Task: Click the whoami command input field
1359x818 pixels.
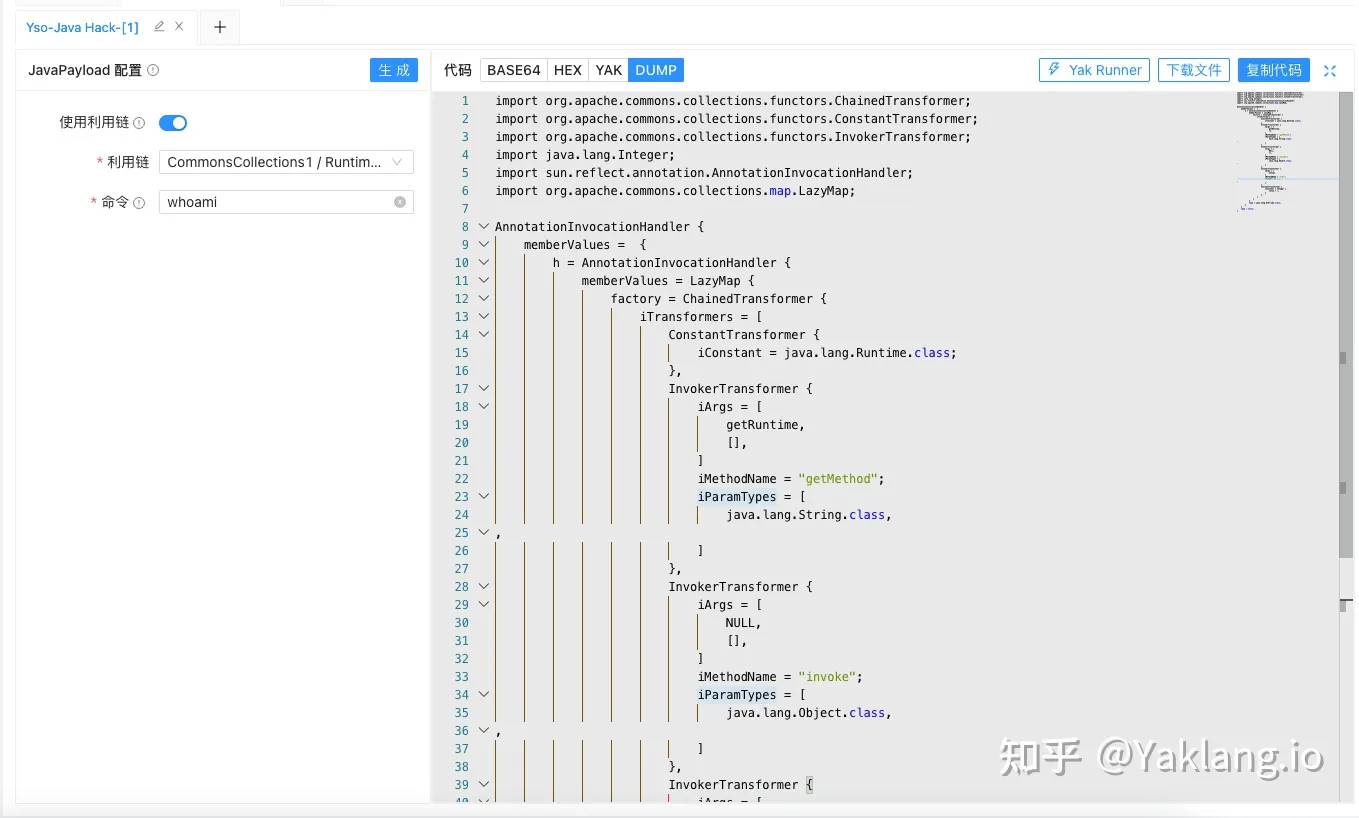Action: 286,202
